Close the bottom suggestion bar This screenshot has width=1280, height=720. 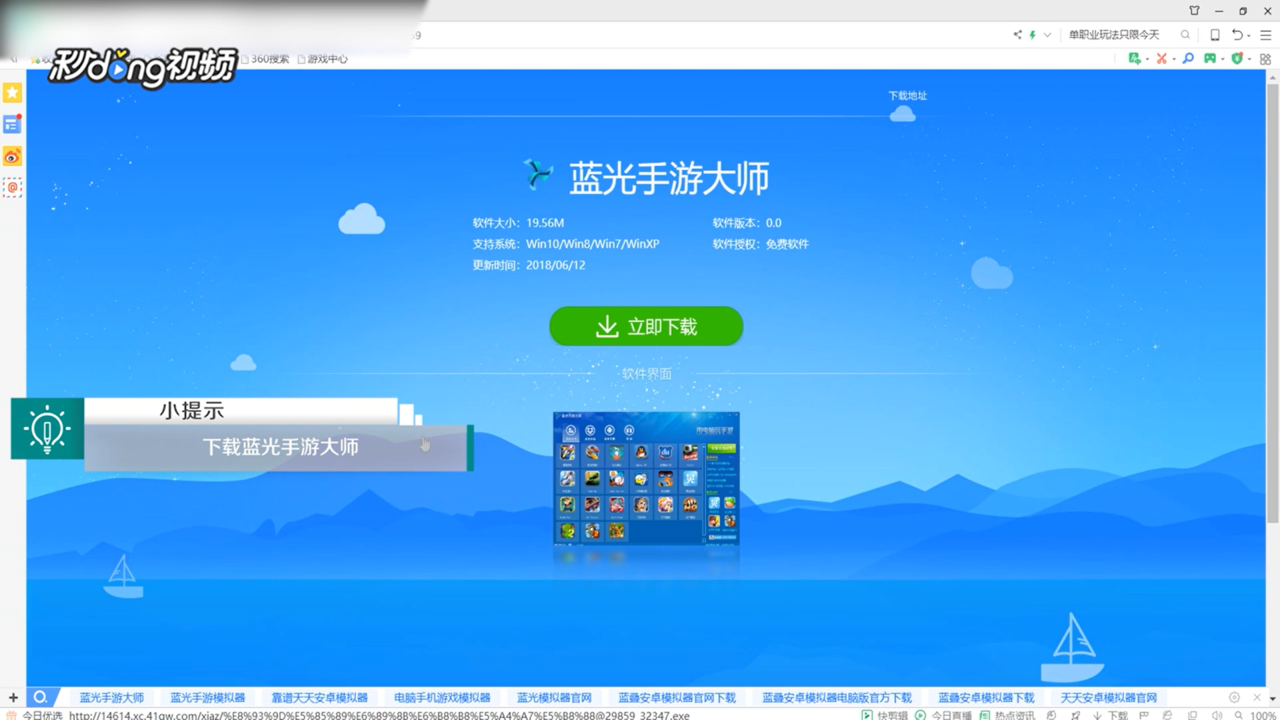(1257, 697)
